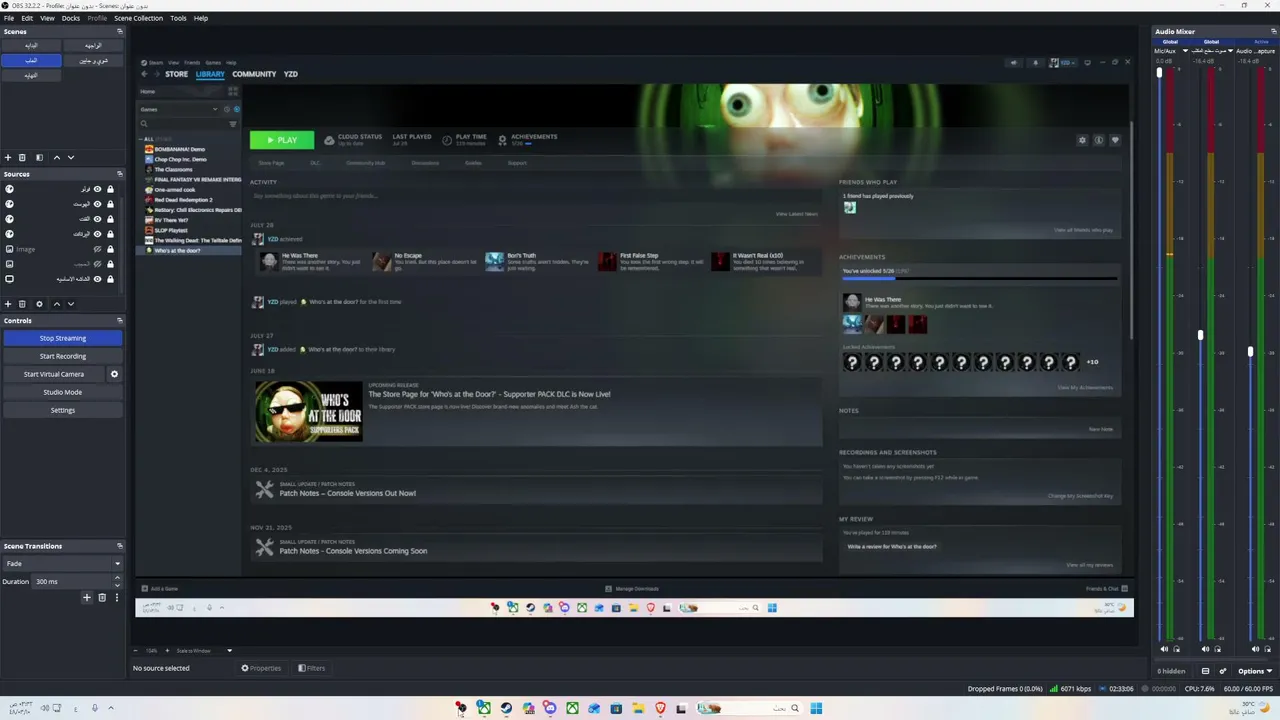1280x720 pixels.
Task: Open the Audio Mixer Options dropdown
Action: point(1255,671)
